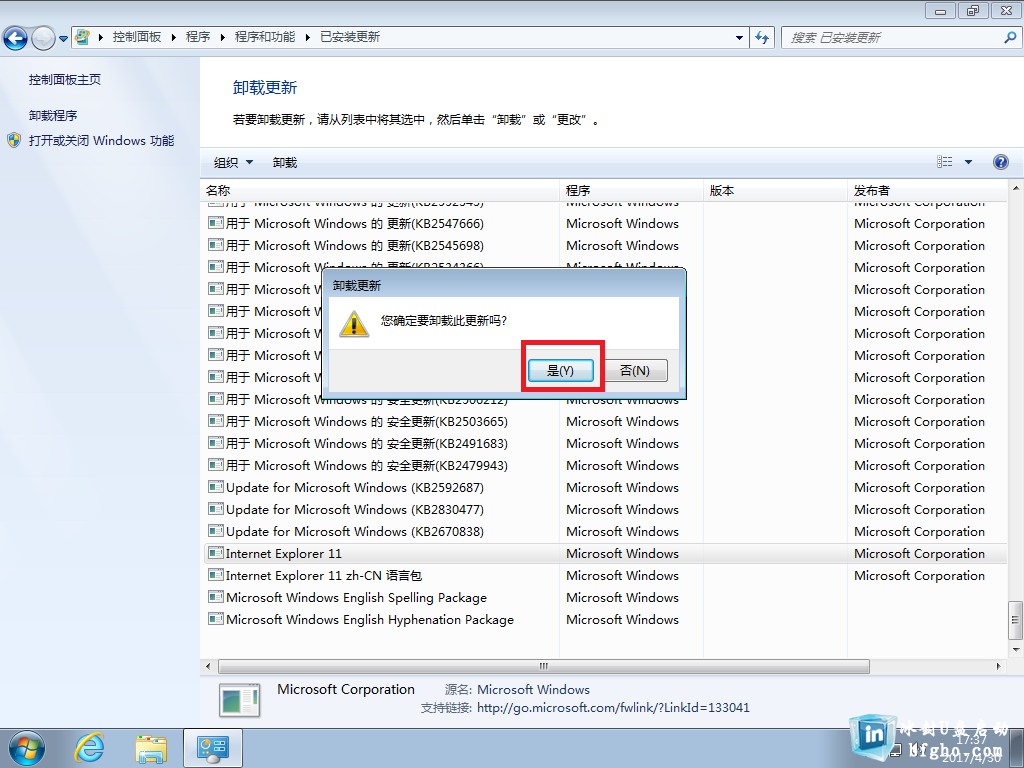The width and height of the screenshot is (1024, 768).
Task: Select Internet Explorer 11 zh-CN 语言包 entry
Action: click(x=605, y=575)
